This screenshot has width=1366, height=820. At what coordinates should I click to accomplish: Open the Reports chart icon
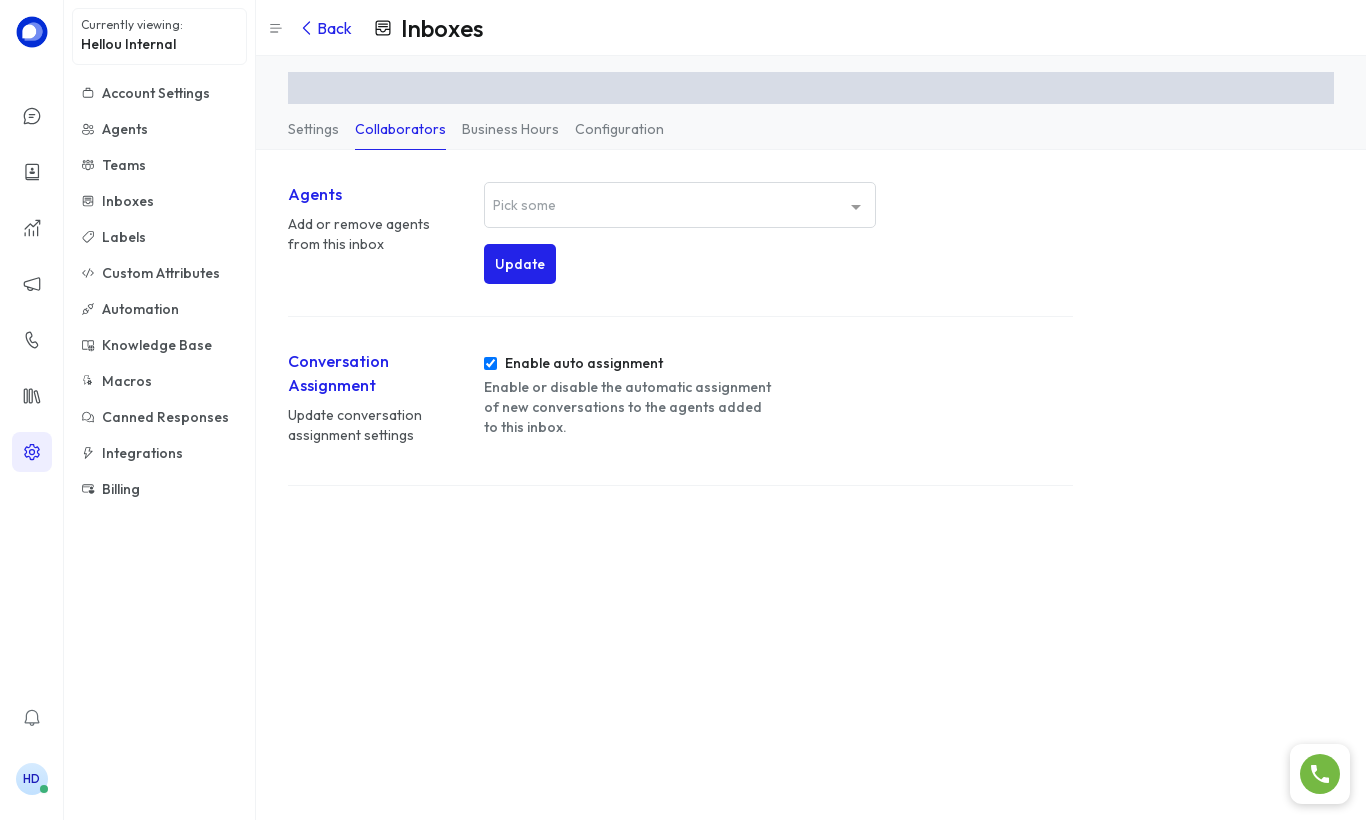pos(32,228)
